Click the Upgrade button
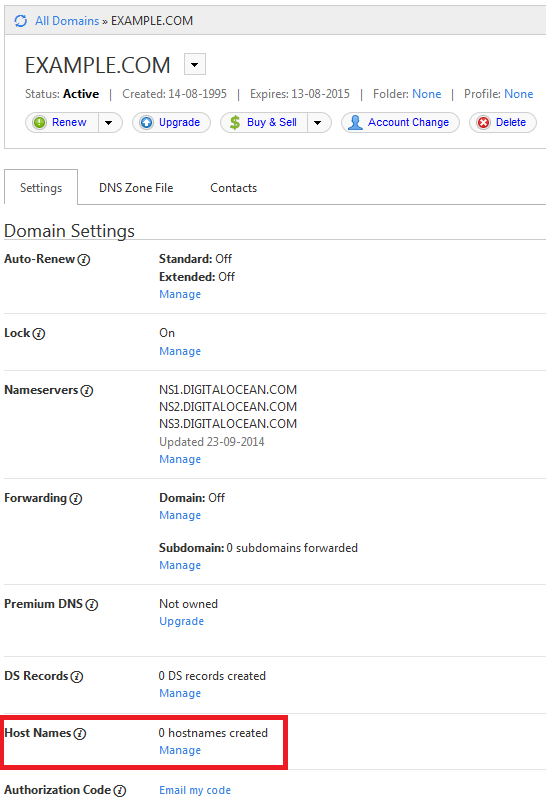546x811 pixels. click(x=171, y=123)
